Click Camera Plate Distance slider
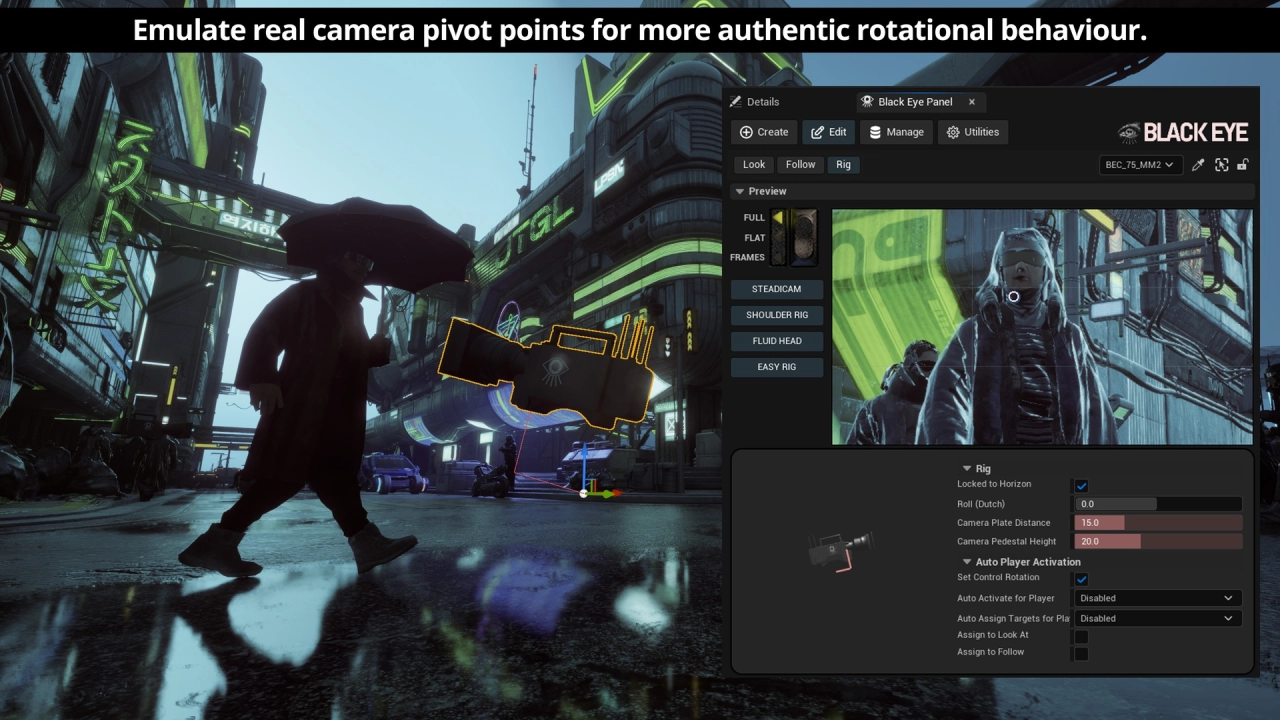The height and width of the screenshot is (720, 1280). (x=1158, y=523)
